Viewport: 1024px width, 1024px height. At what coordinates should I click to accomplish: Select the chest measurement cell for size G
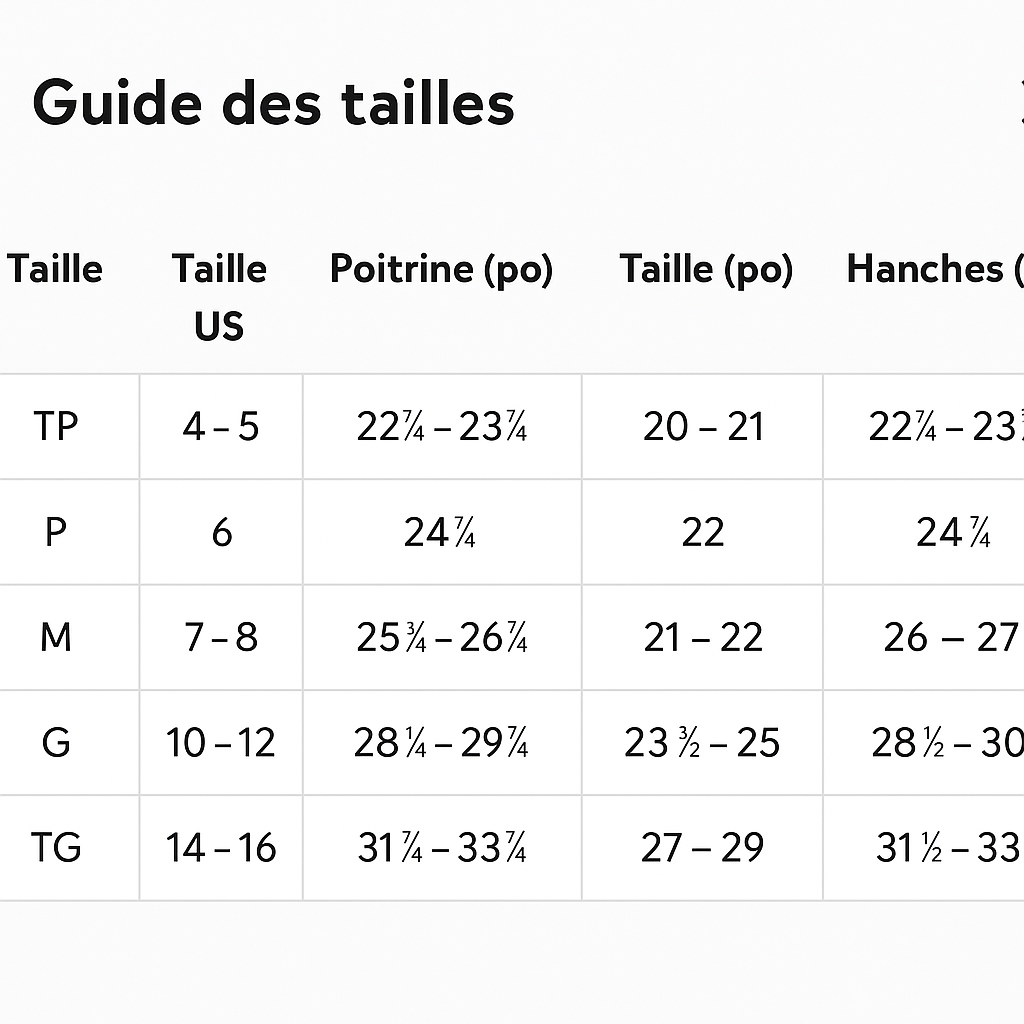coord(441,743)
